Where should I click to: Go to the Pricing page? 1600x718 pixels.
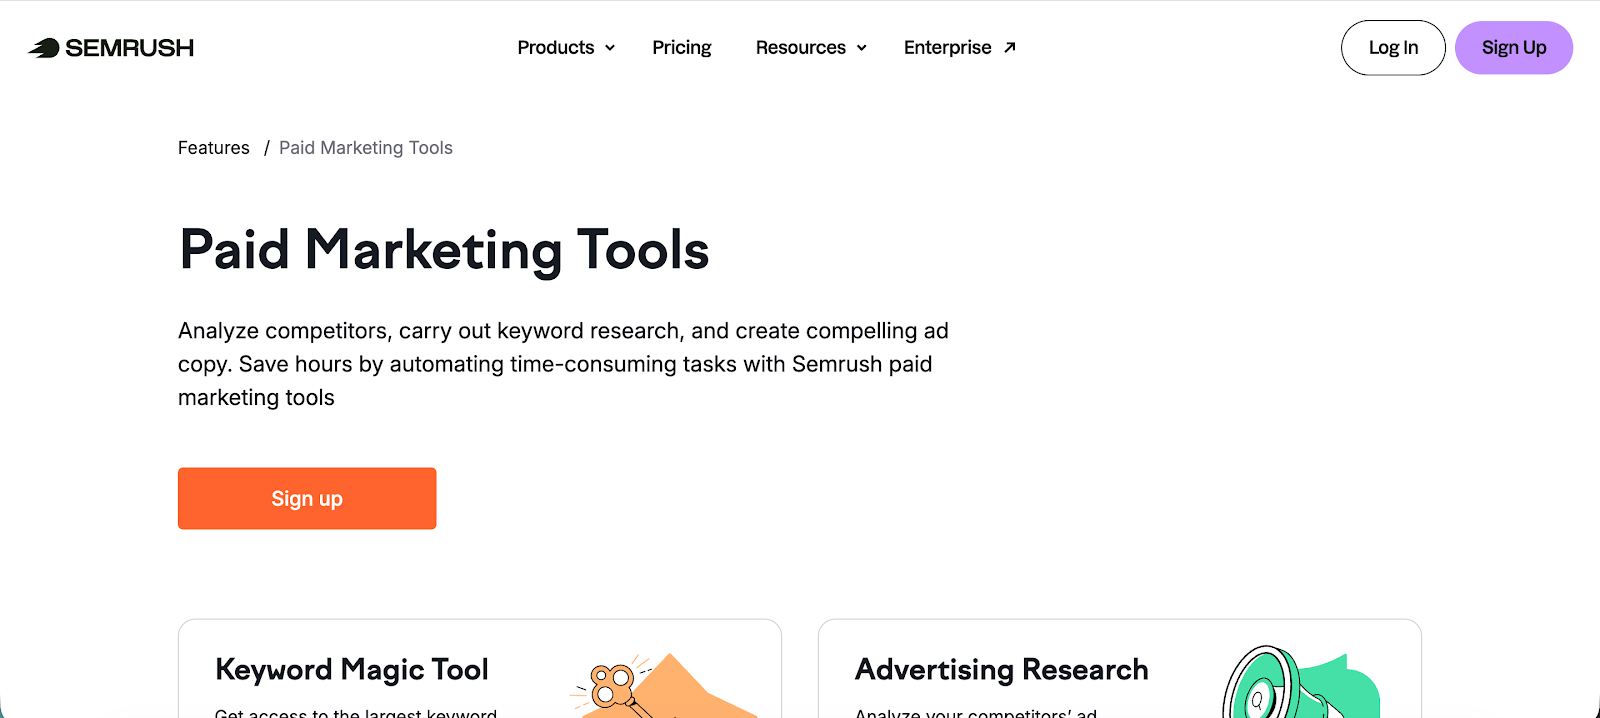682,47
